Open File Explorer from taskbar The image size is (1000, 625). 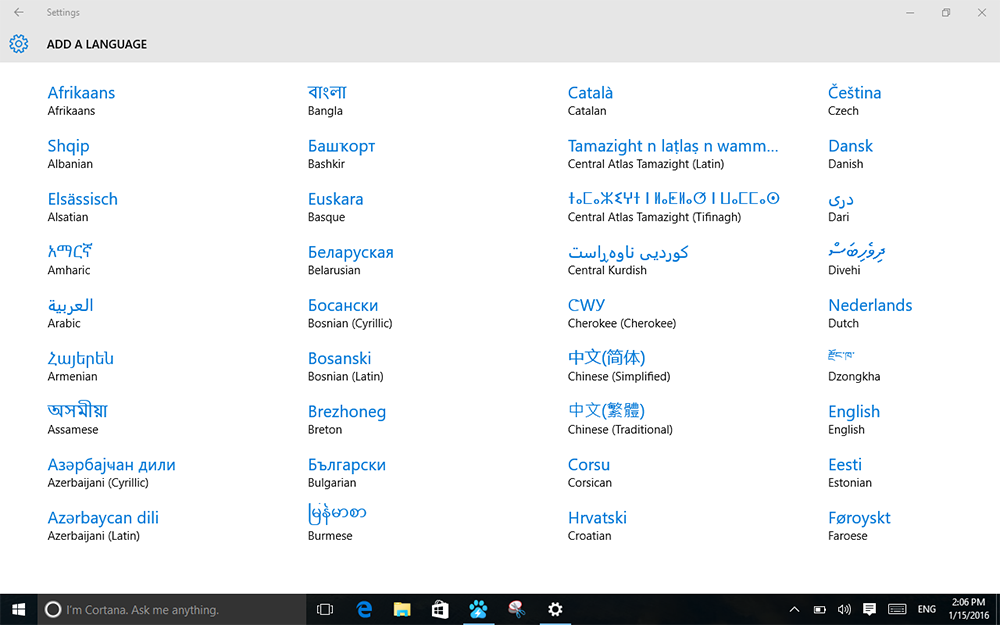pyautogui.click(x=402, y=609)
